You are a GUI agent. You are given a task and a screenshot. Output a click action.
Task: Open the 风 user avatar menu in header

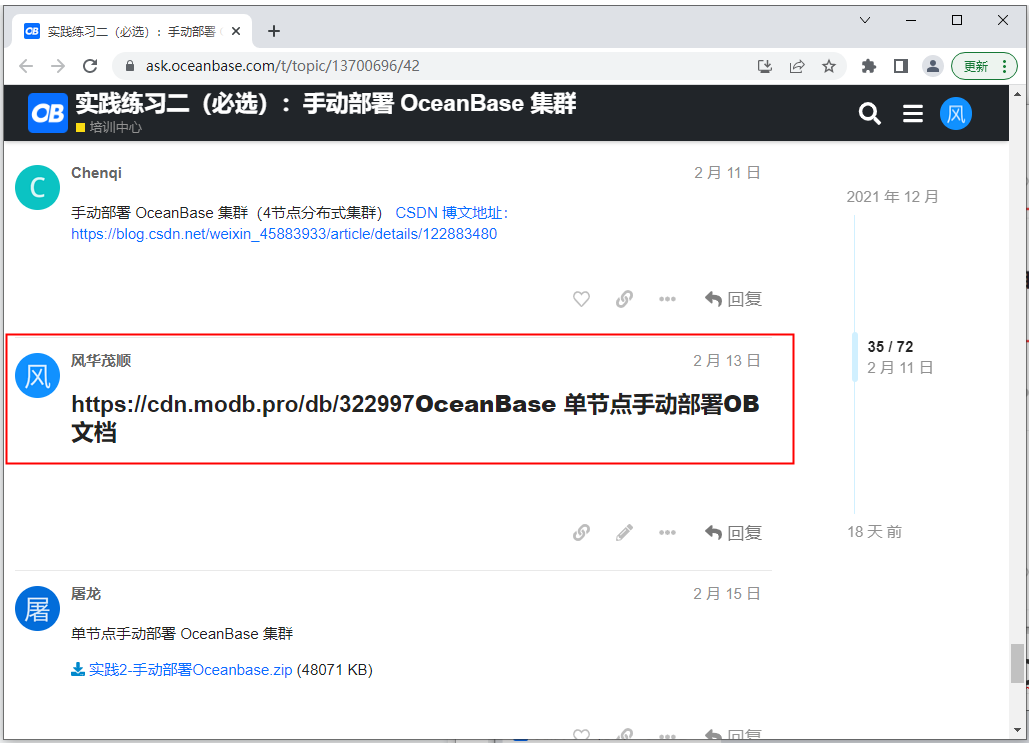(956, 114)
